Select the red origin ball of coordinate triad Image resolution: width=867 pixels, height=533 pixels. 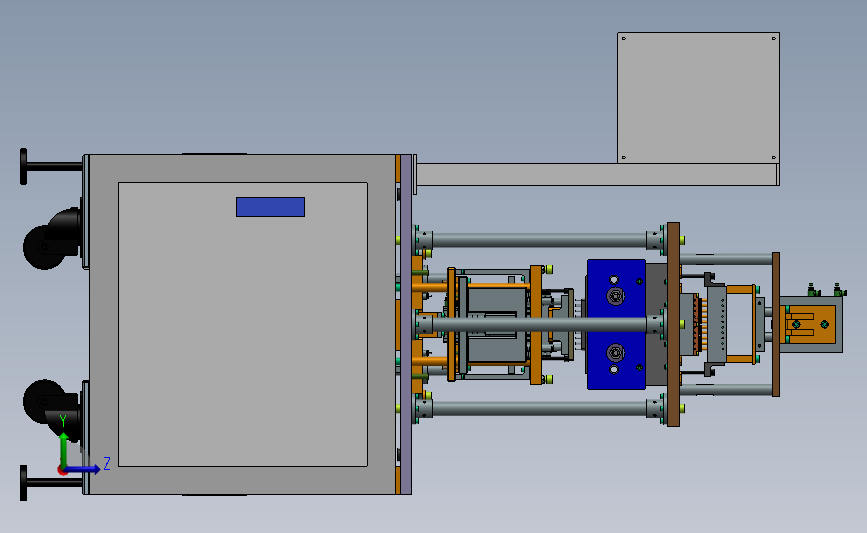click(x=62, y=470)
